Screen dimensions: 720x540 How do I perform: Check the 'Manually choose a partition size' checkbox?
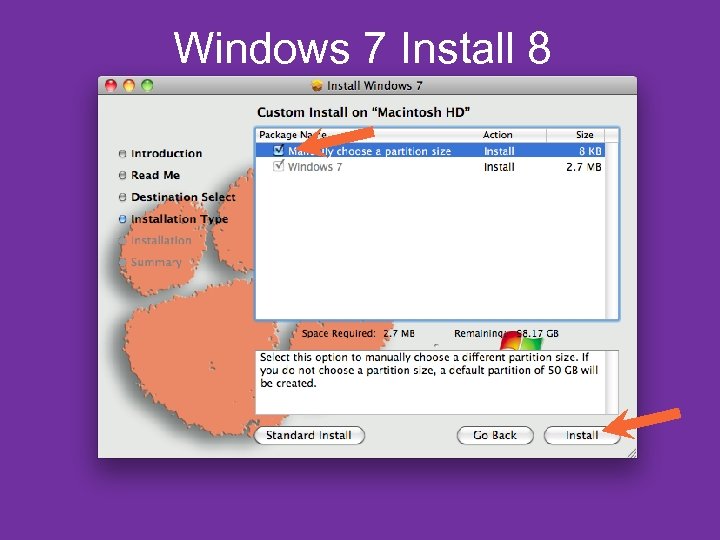[278, 150]
